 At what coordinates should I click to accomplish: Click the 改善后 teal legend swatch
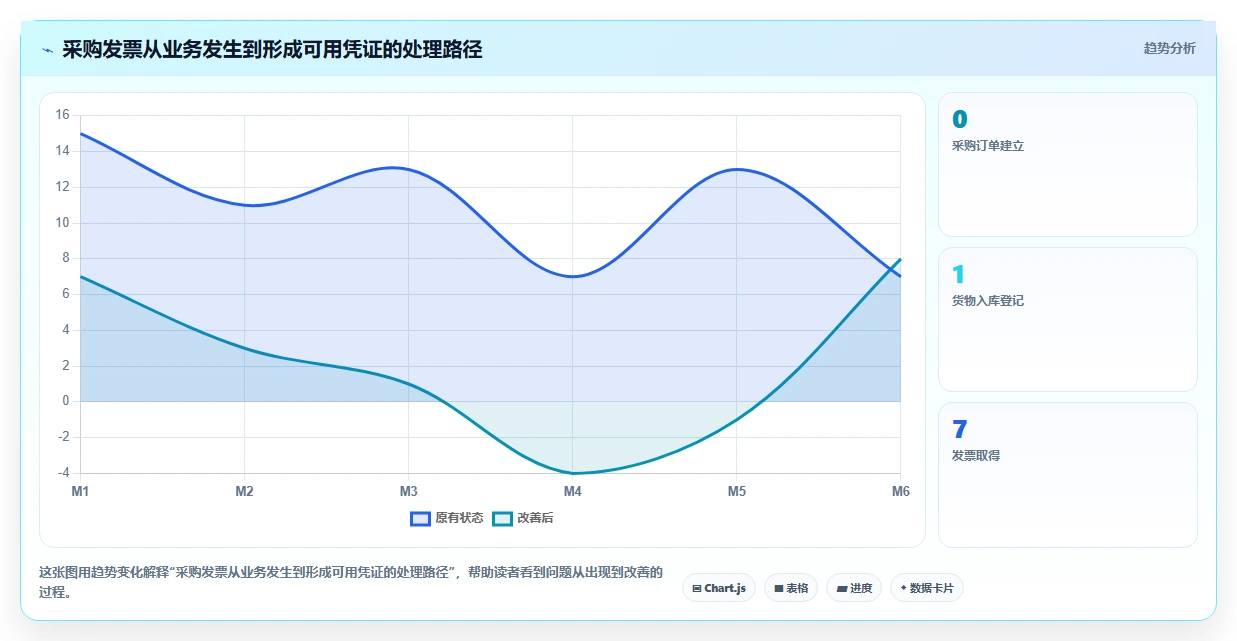(x=502, y=518)
